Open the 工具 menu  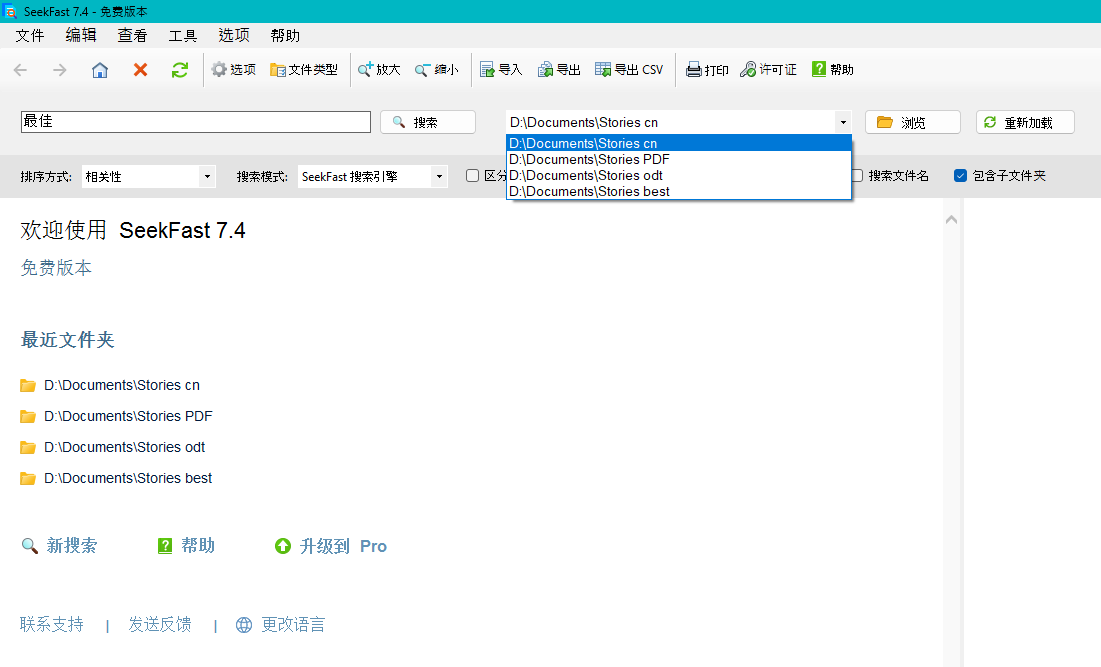183,35
